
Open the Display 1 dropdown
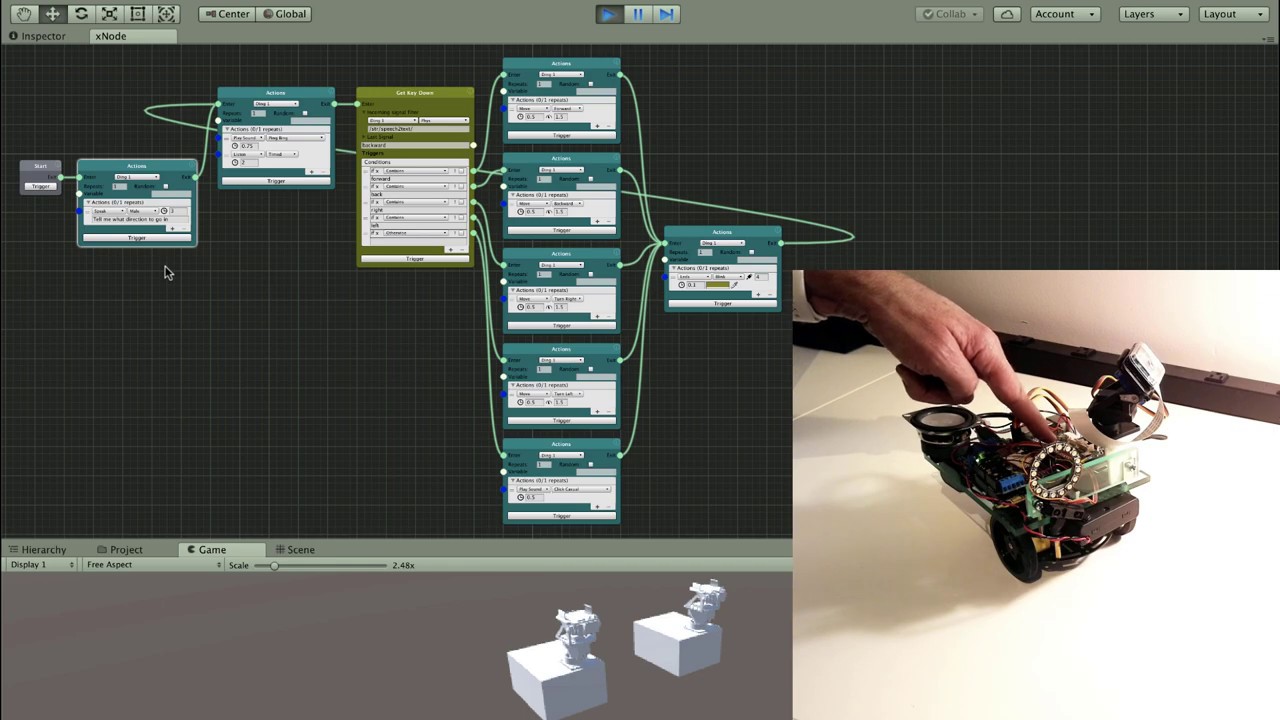pos(42,565)
